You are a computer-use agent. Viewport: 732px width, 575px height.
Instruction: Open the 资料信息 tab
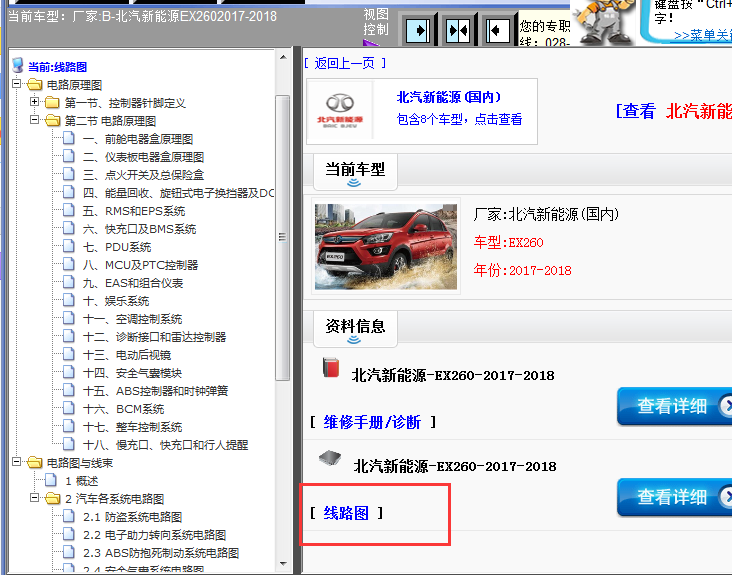point(355,329)
